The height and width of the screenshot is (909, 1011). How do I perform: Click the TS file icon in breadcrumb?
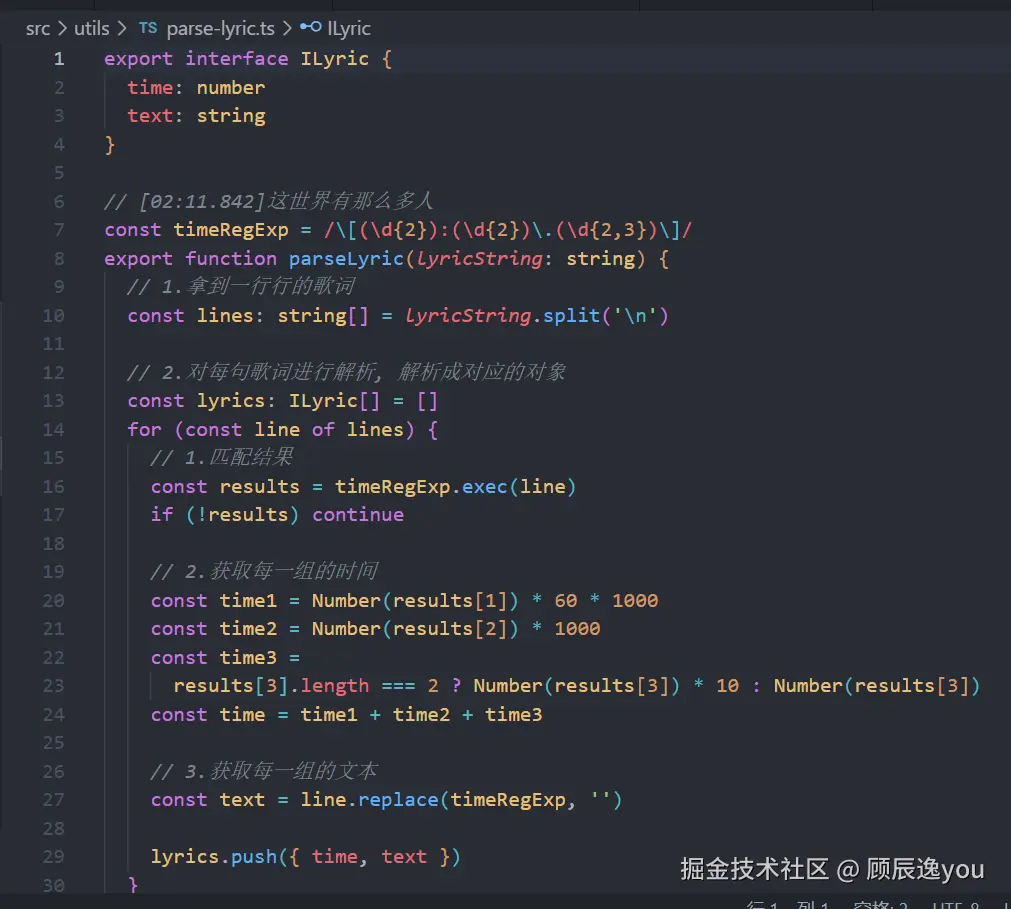(x=148, y=28)
